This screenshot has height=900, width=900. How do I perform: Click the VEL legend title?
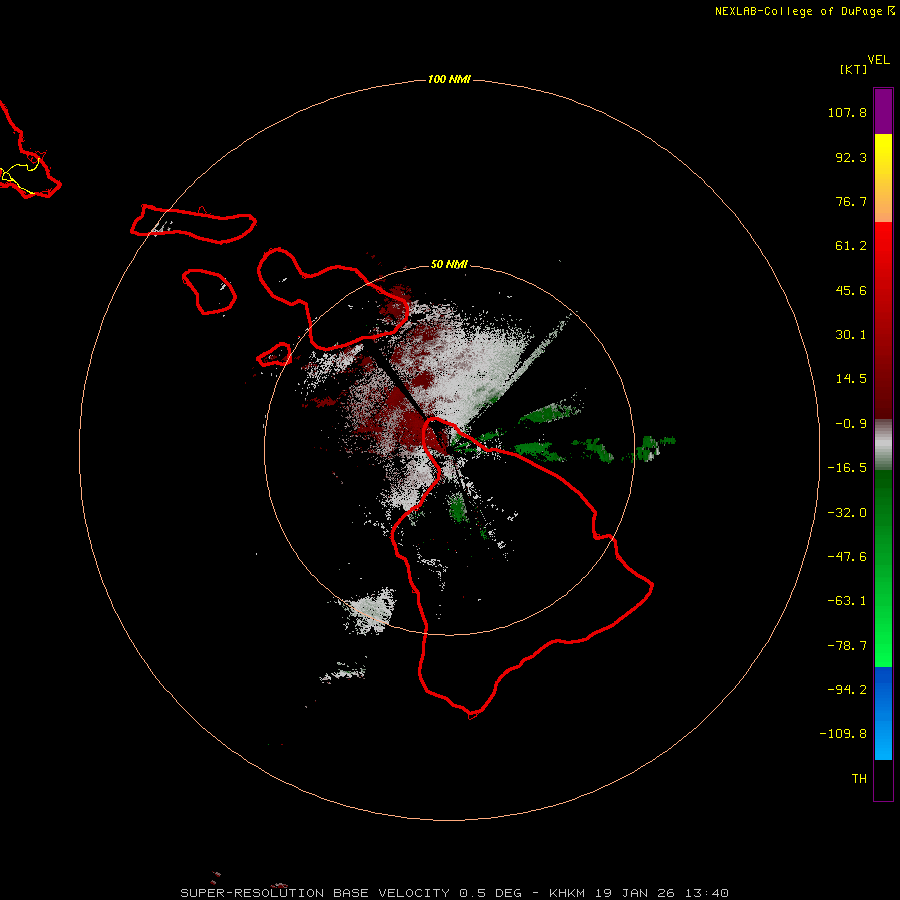coord(878,60)
